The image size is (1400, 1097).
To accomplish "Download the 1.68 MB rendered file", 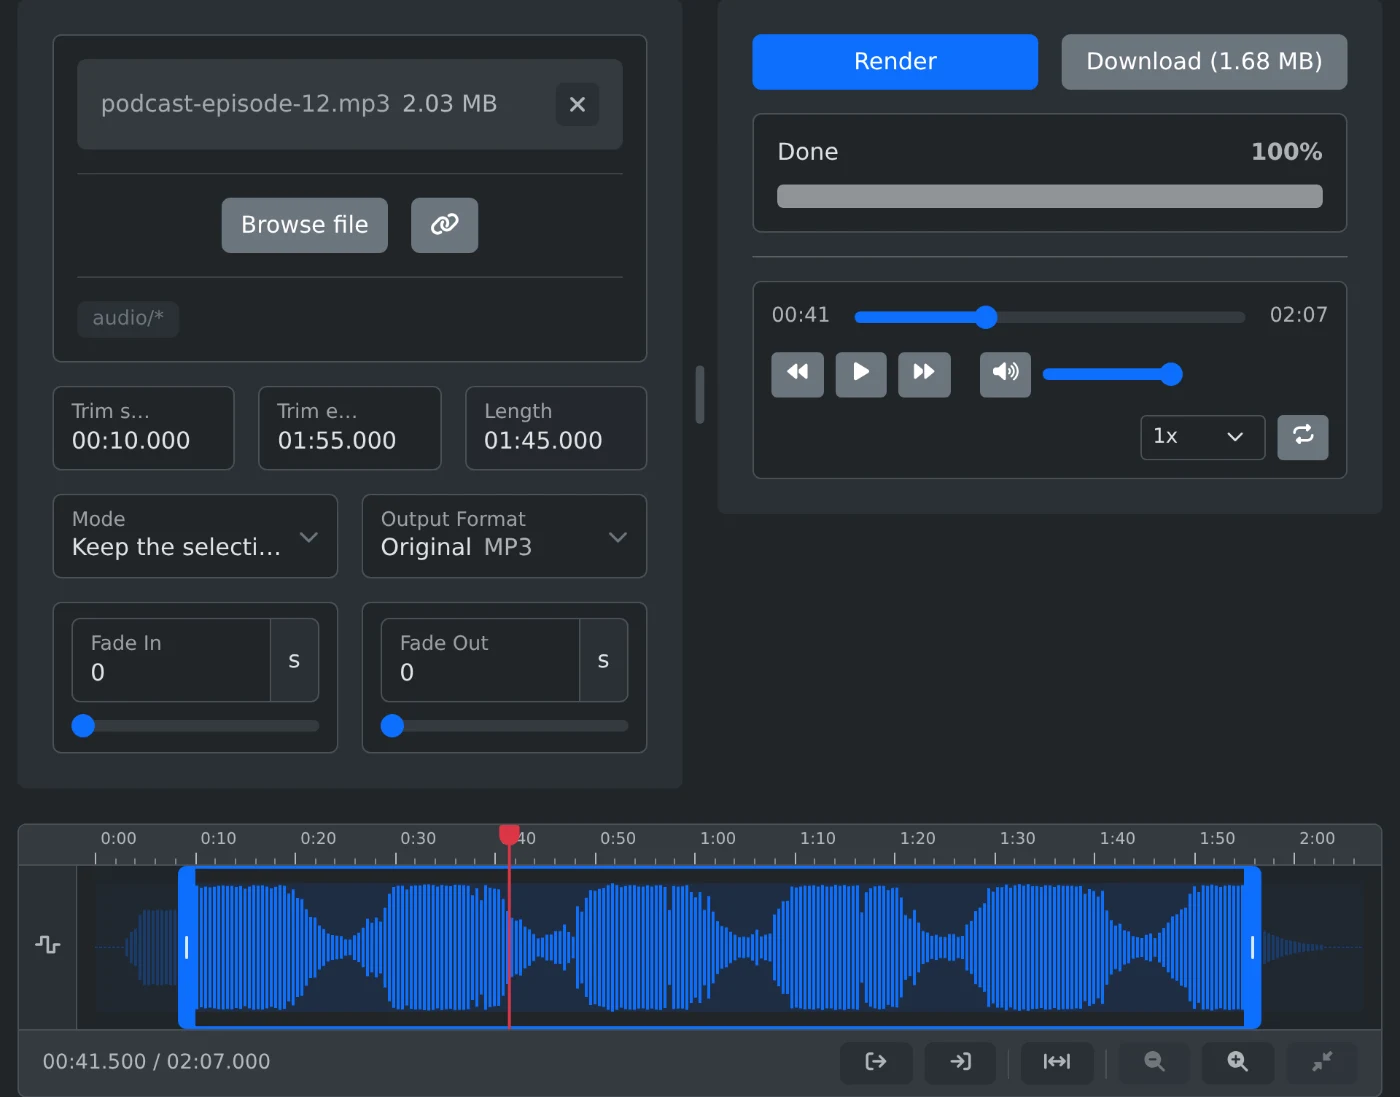I will pos(1204,62).
